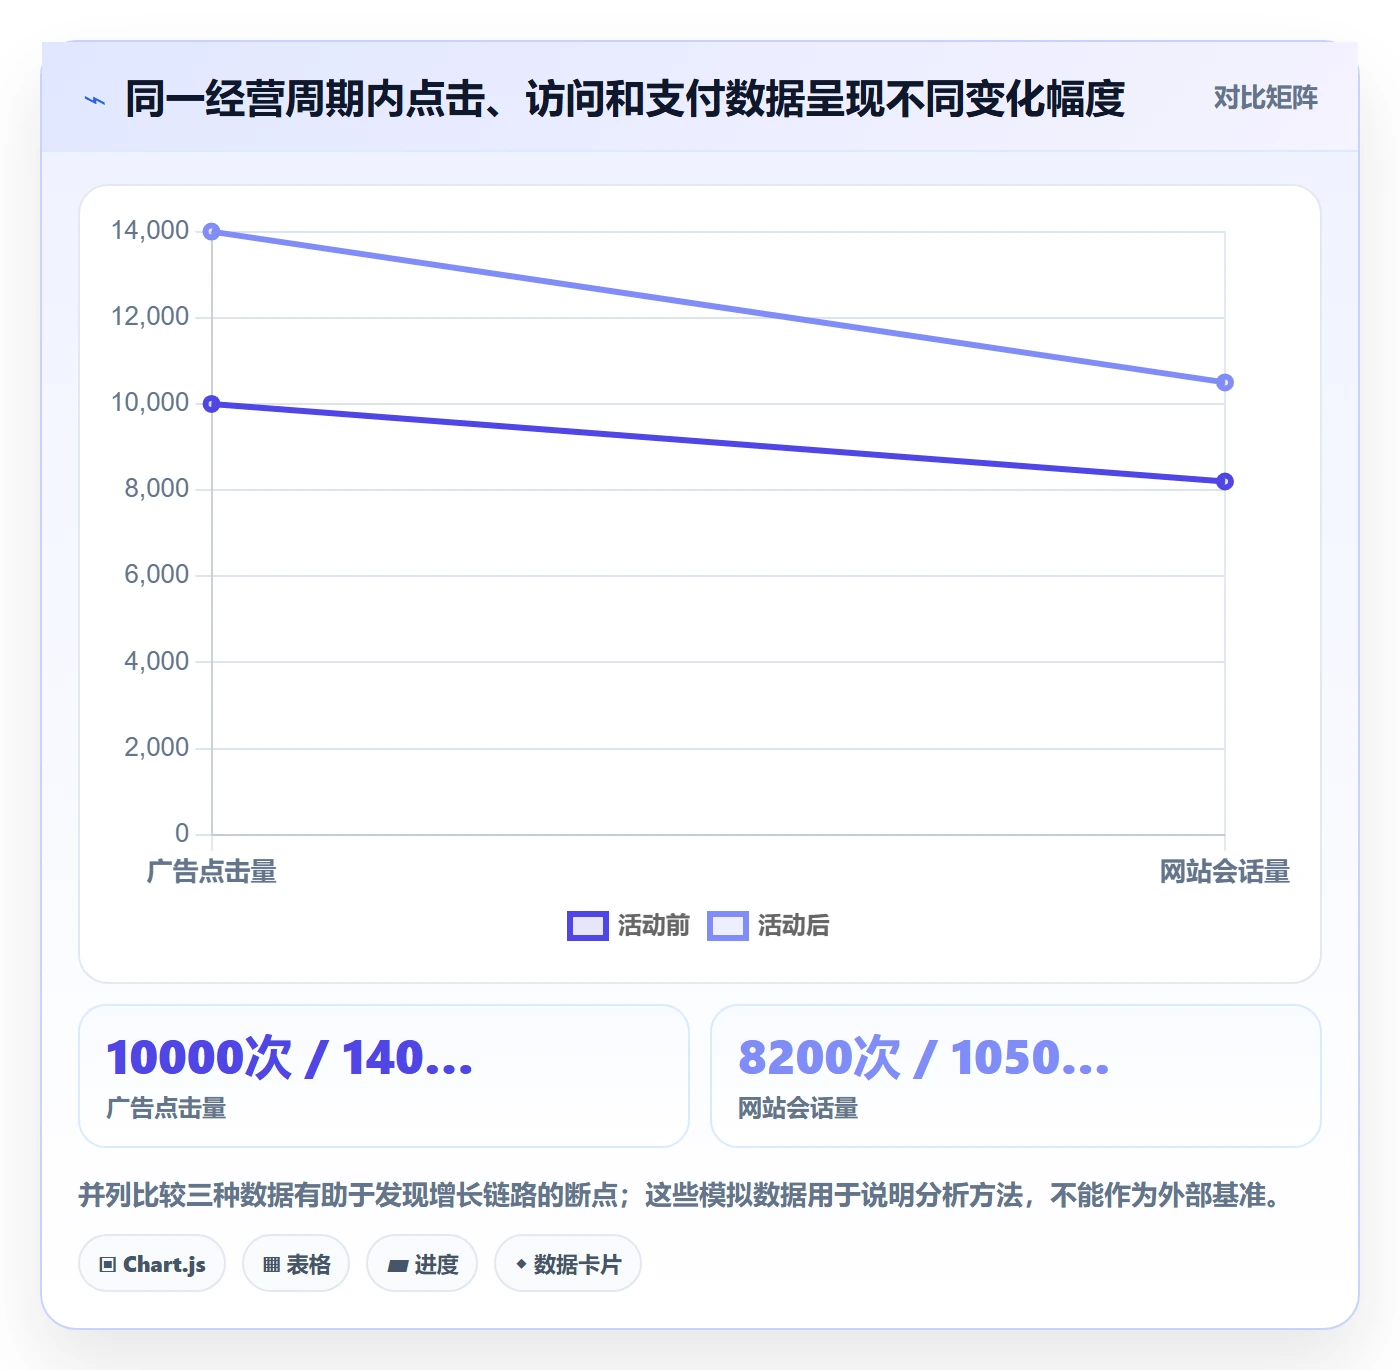Click the 活动后 legend label

[793, 926]
